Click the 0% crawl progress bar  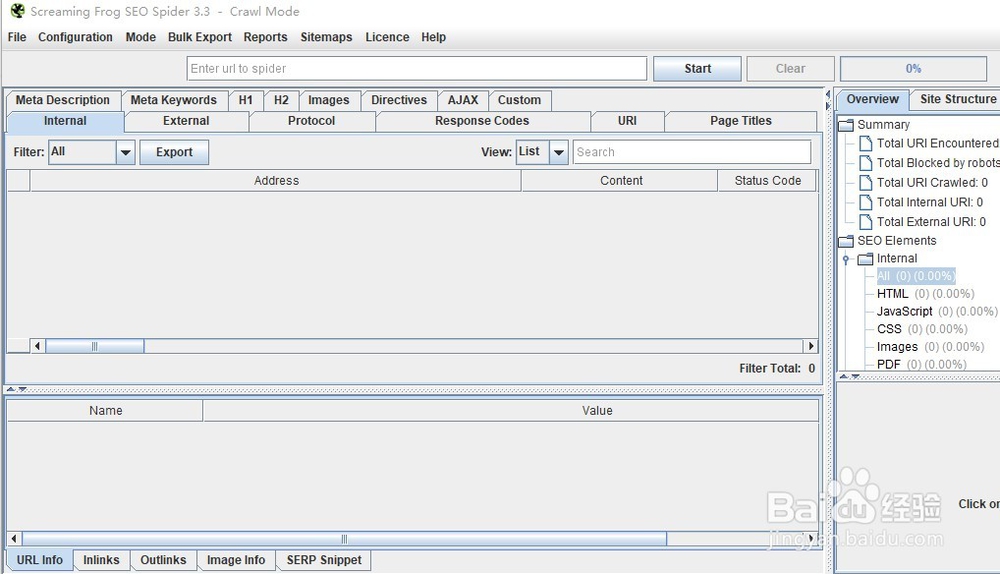pyautogui.click(x=913, y=69)
